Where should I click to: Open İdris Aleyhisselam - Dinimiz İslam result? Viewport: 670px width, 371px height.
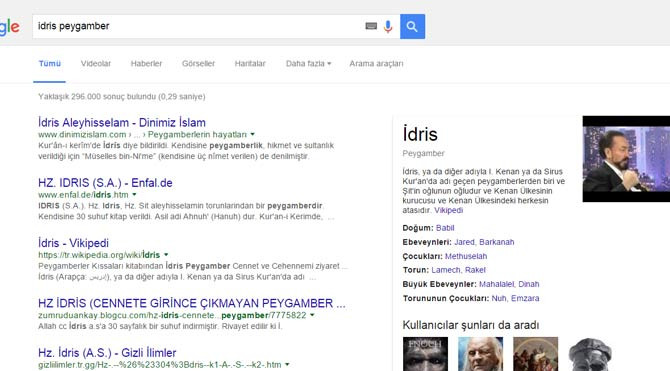click(122, 123)
